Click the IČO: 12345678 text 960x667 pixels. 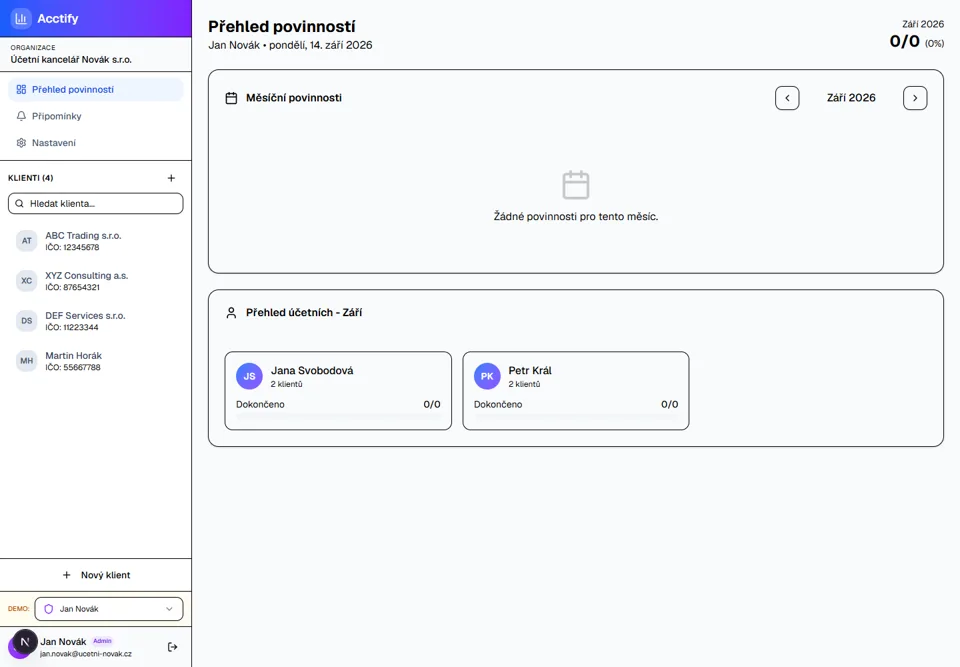point(72,247)
